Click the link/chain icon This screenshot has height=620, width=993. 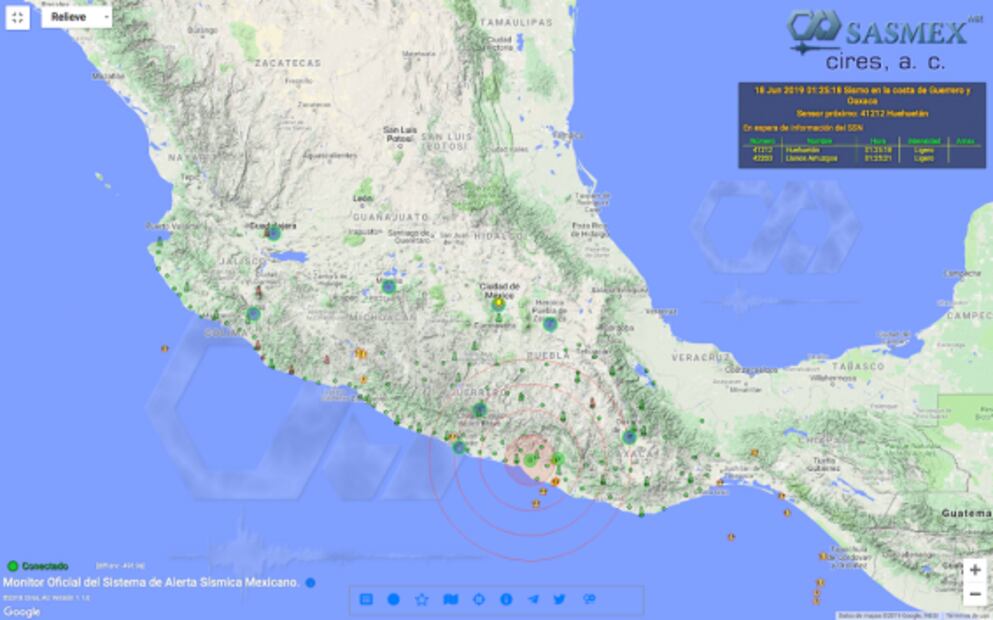point(589,598)
